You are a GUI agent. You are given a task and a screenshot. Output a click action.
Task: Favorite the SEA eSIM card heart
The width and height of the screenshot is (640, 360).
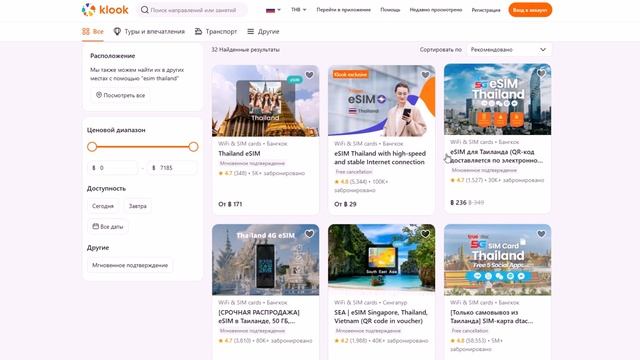tap(425, 234)
